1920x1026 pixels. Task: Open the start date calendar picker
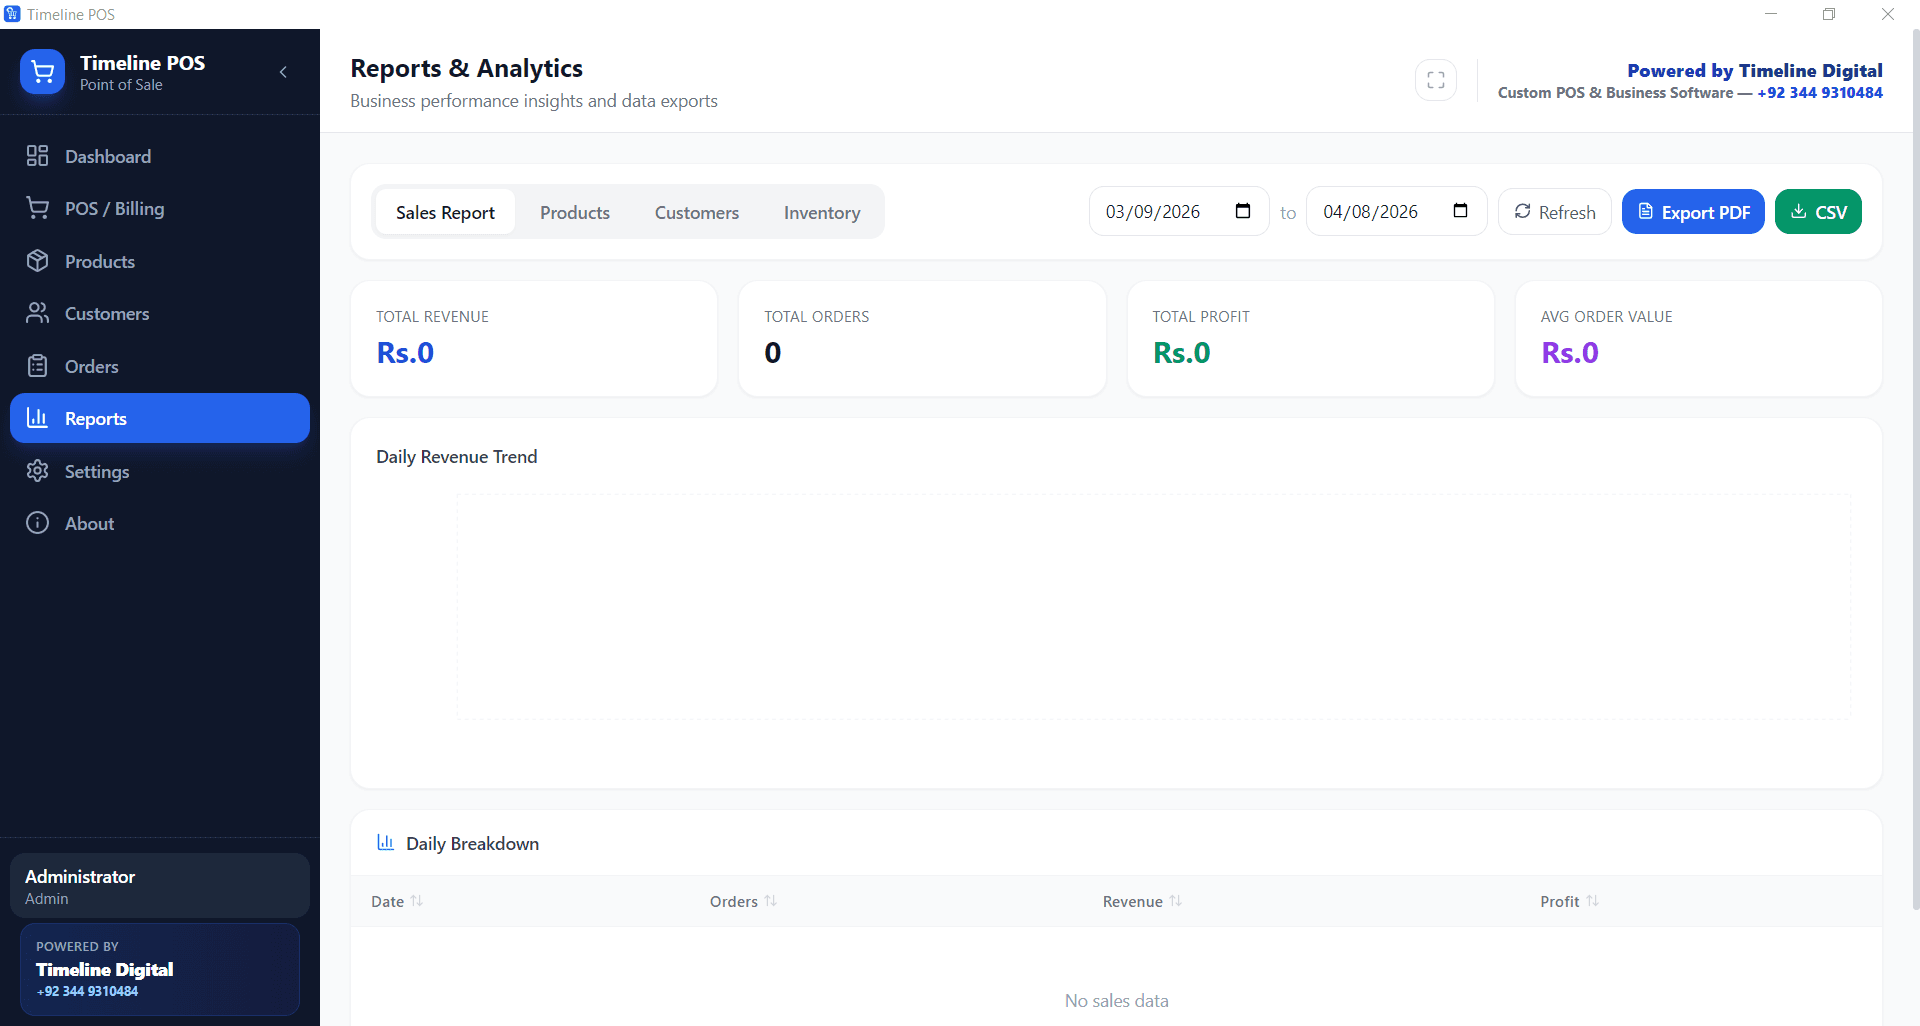point(1243,211)
